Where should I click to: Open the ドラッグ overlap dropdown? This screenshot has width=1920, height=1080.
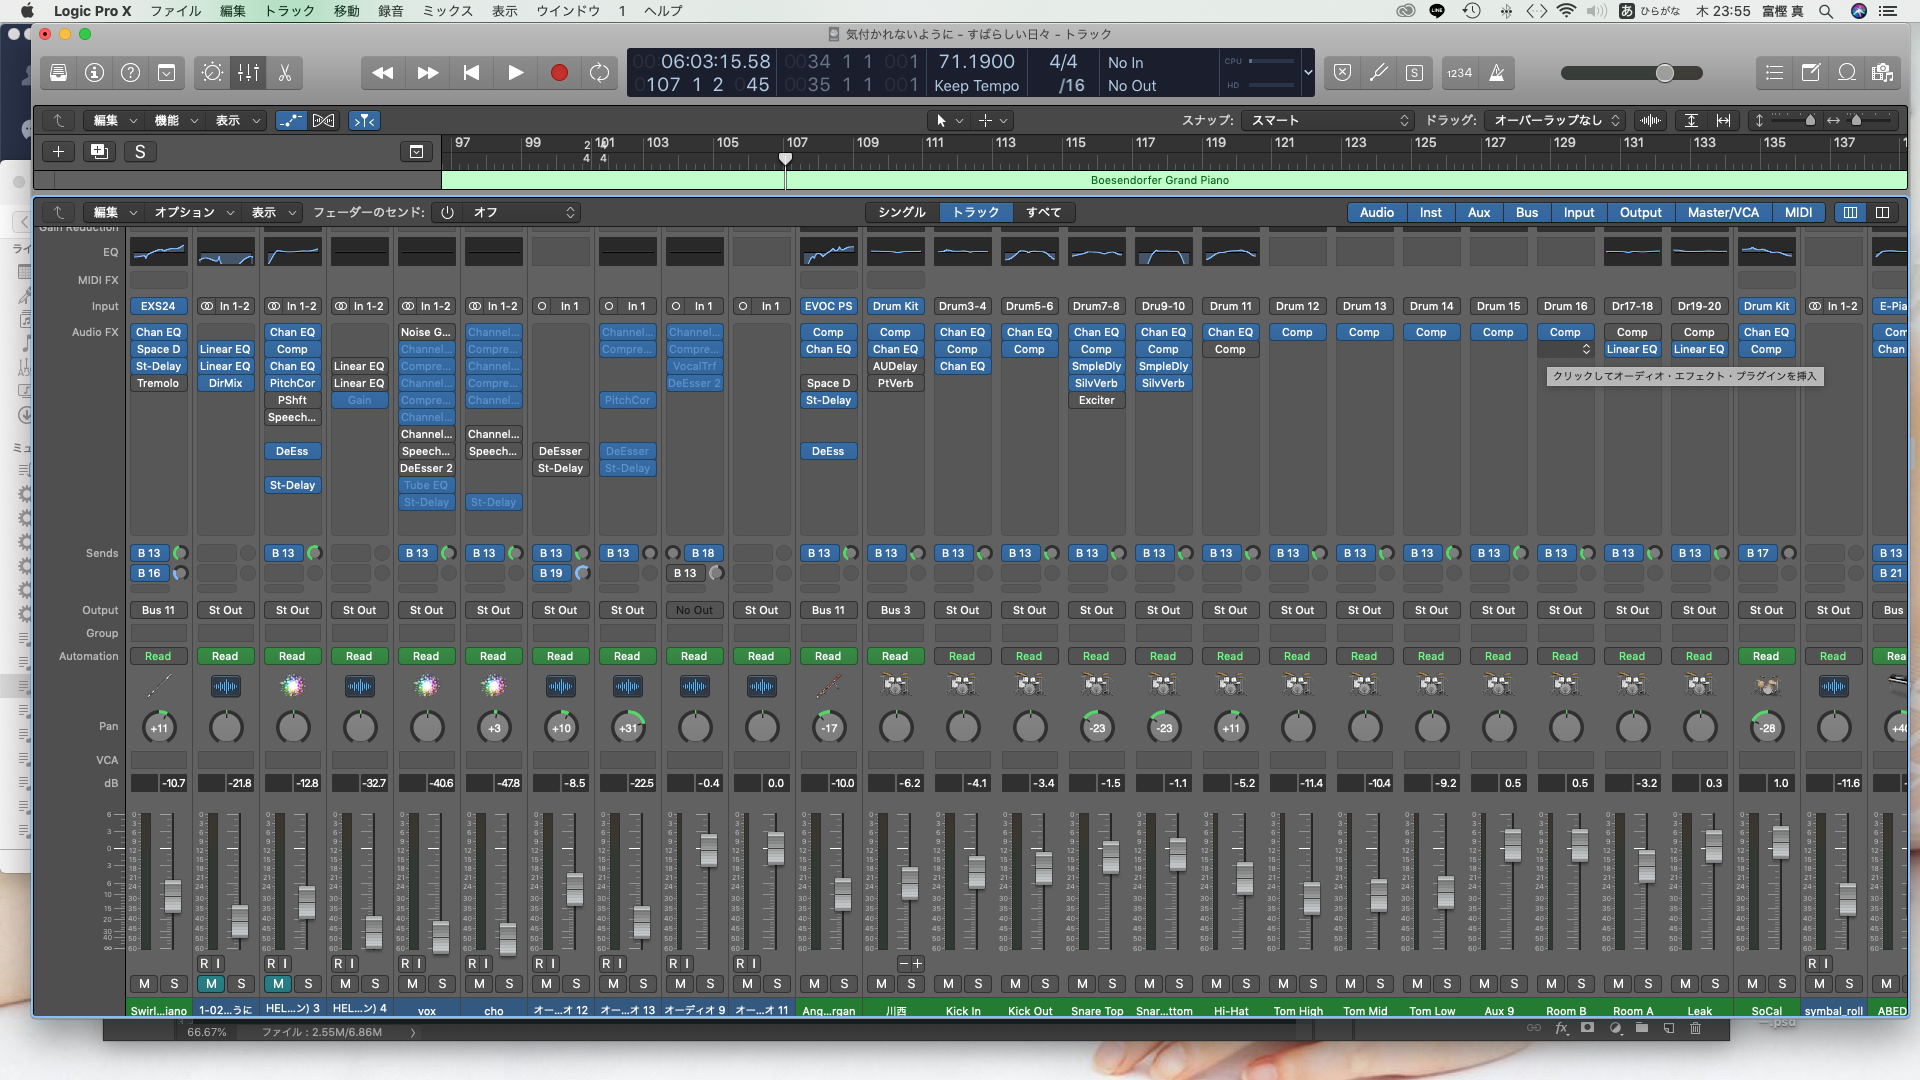pyautogui.click(x=1555, y=121)
